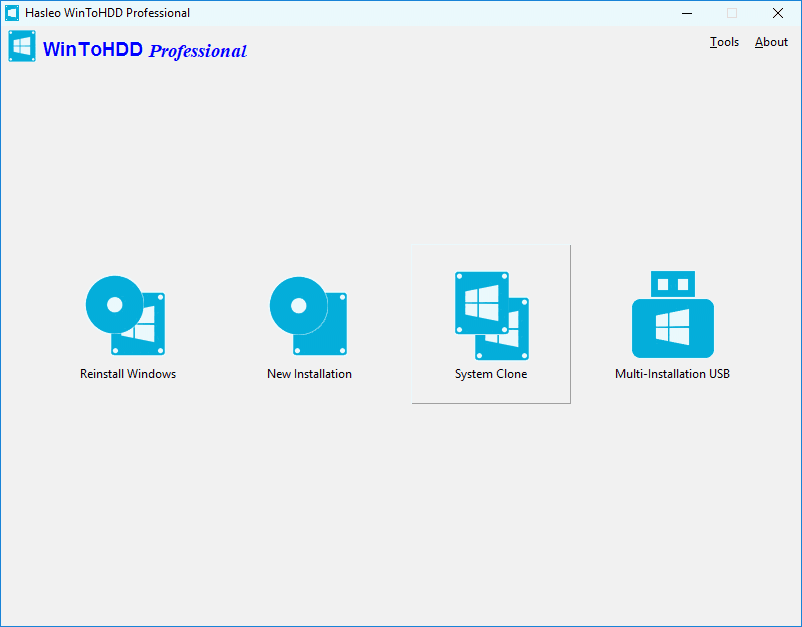Open the Tools menu
The width and height of the screenshot is (802, 627).
[723, 42]
